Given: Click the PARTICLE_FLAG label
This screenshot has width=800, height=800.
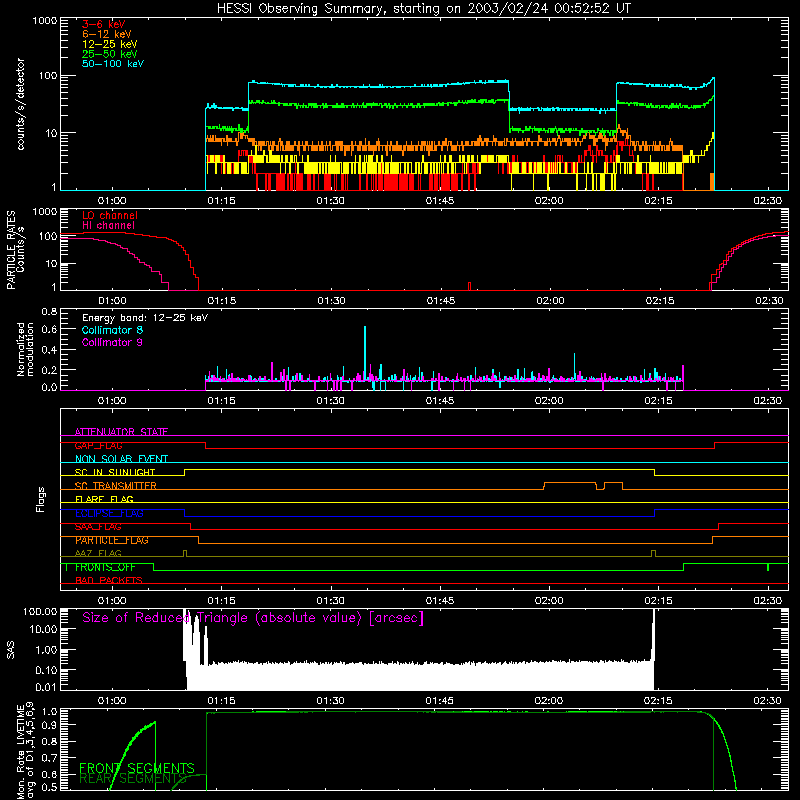Looking at the screenshot, I should pyautogui.click(x=112, y=540).
